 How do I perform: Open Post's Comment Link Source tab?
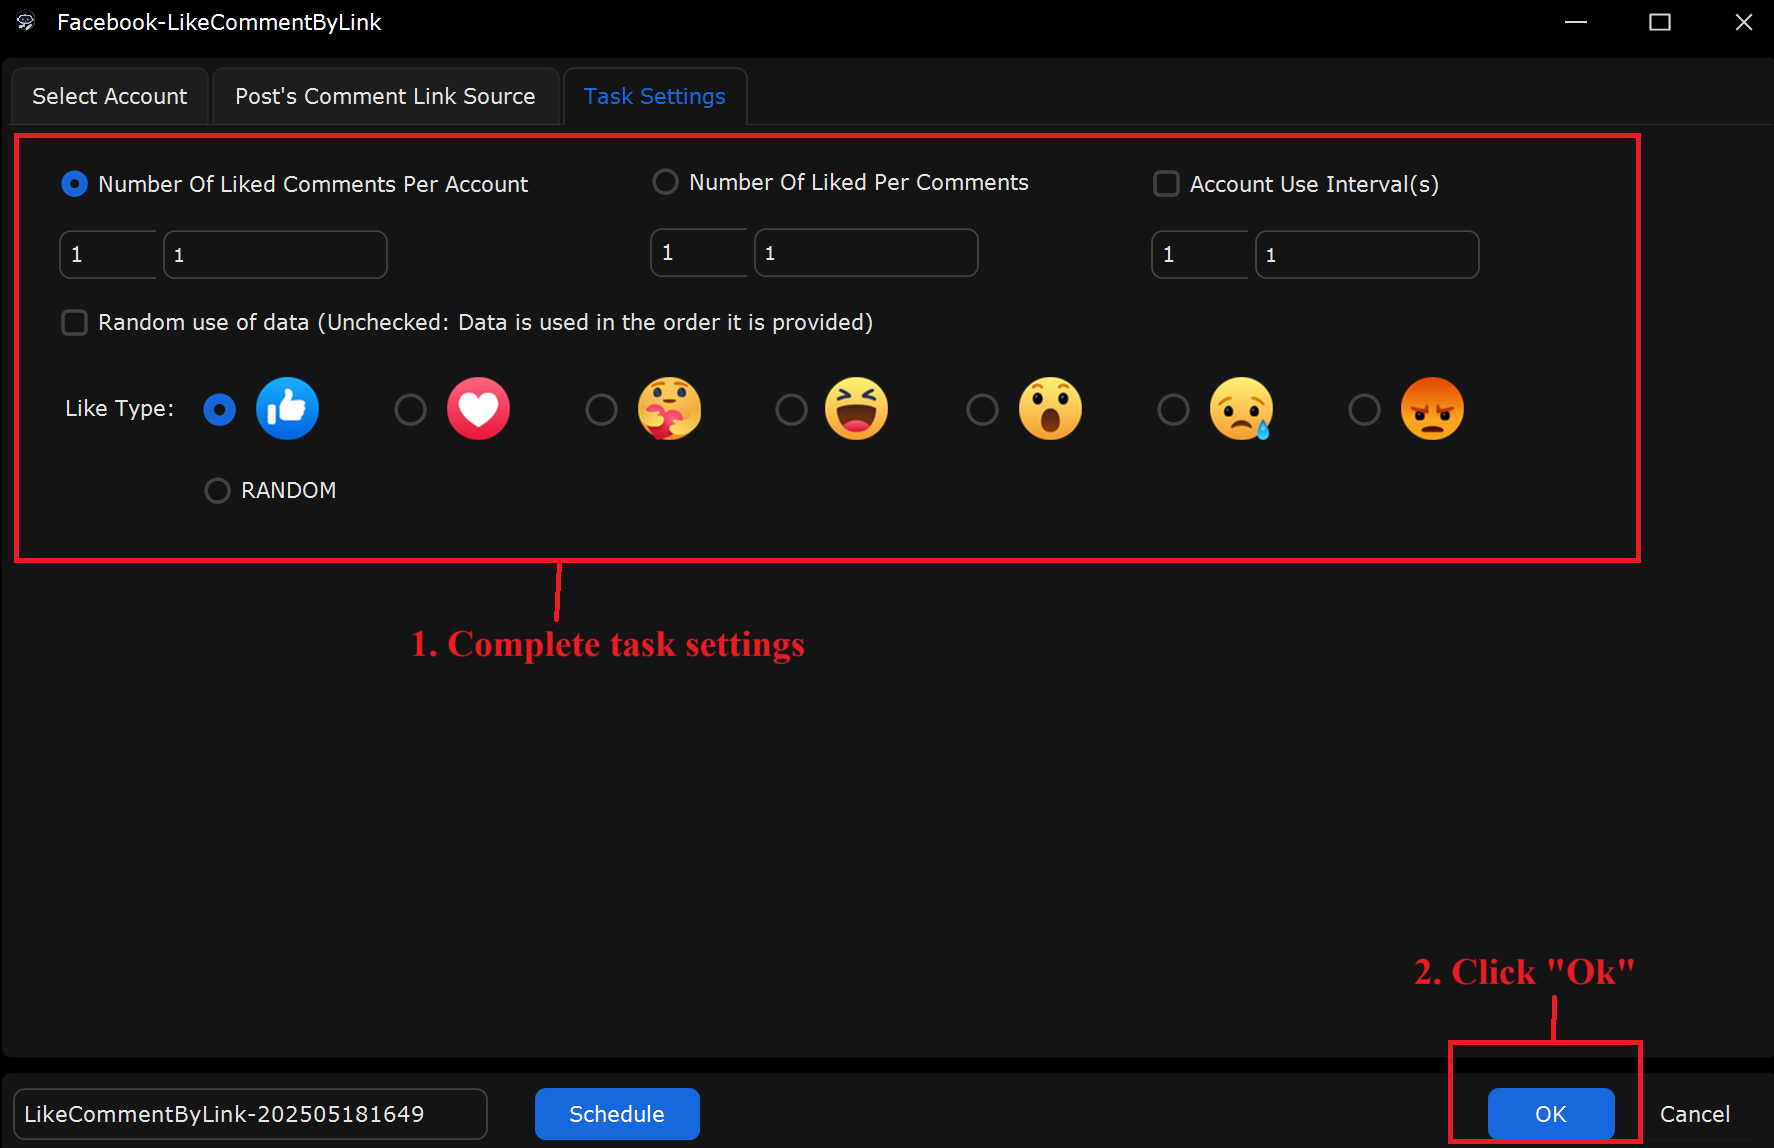click(x=385, y=96)
